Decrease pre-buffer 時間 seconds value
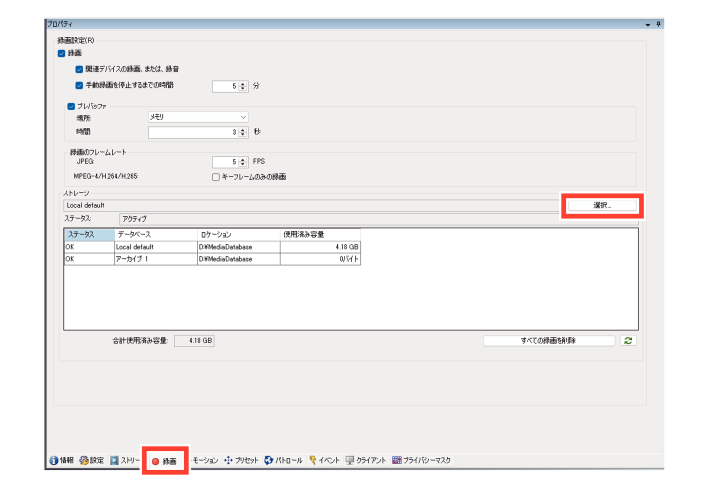Image resolution: width=708 pixels, height=487 pixels. click(x=243, y=135)
